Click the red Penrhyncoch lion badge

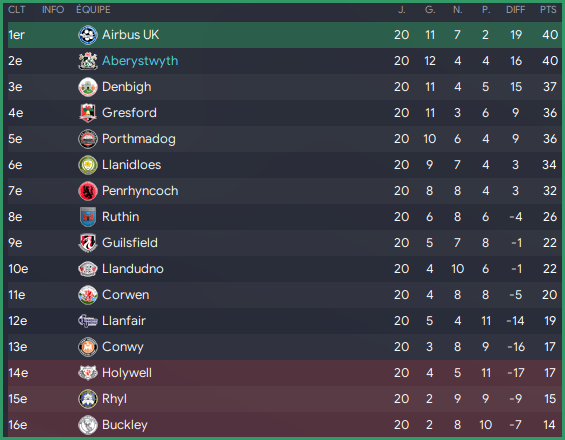(88, 191)
